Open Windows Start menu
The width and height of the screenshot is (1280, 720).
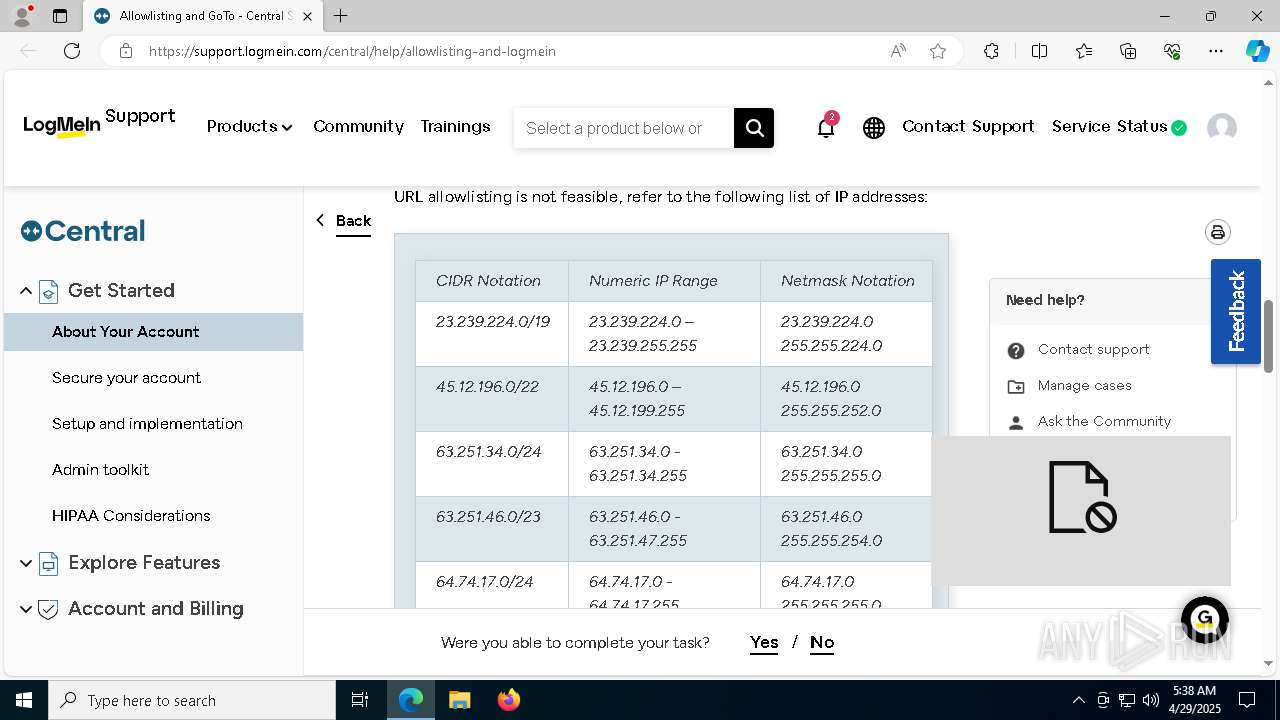point(24,700)
